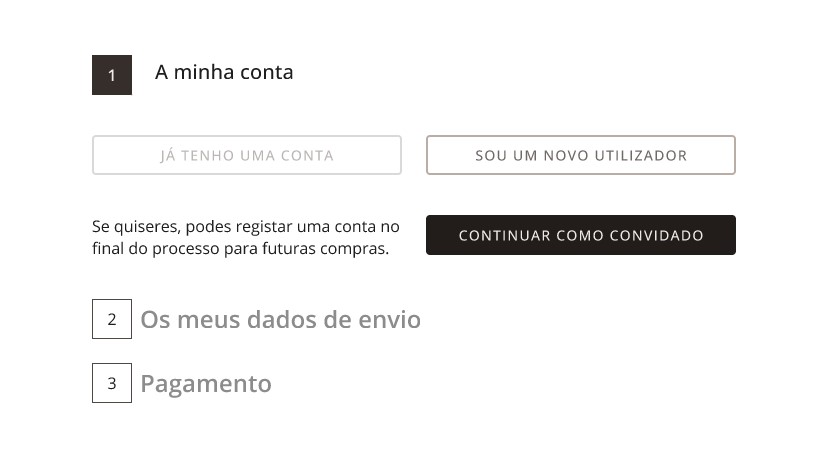Click the step 3 number box
834x453 pixels.
pos(112,383)
